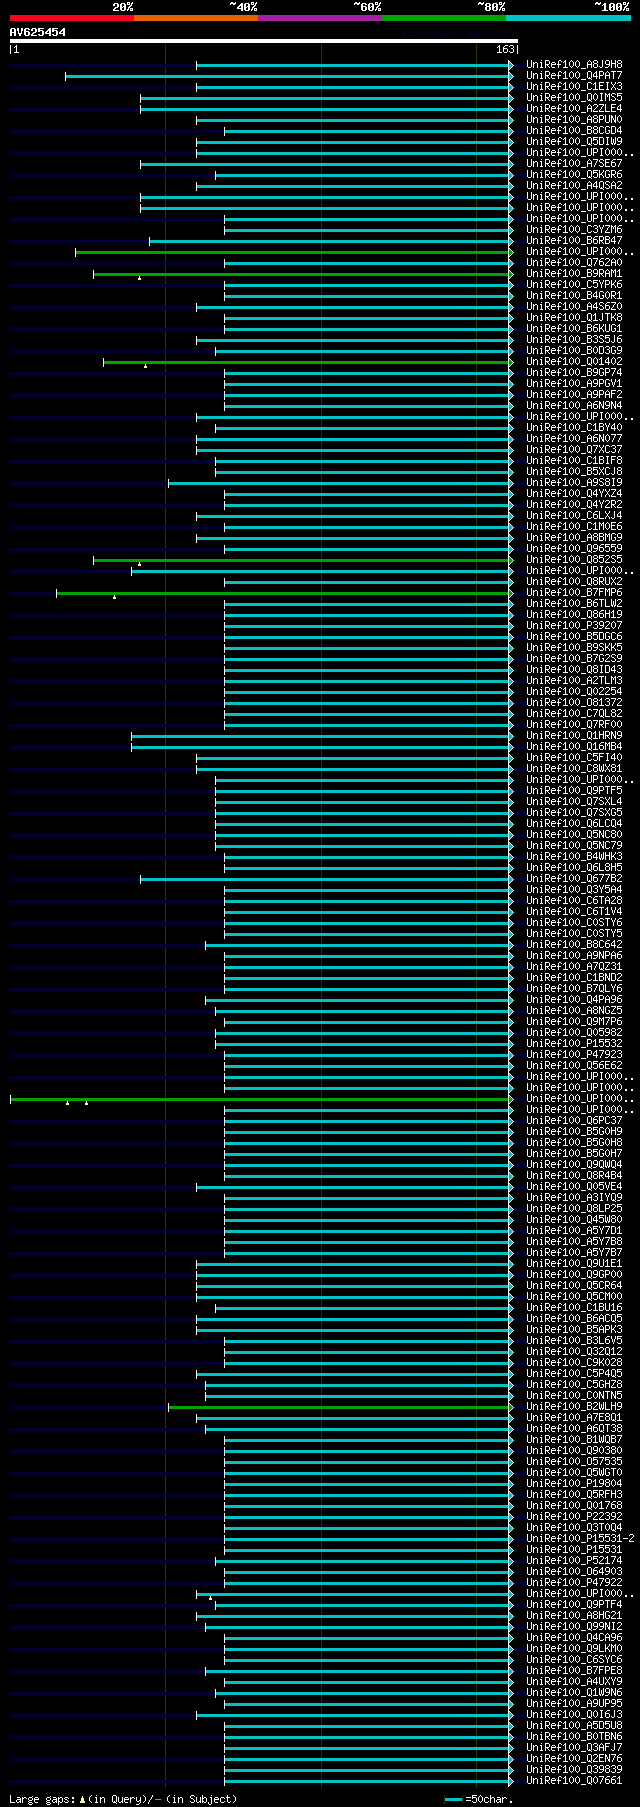640x1807 pixels.
Task: Select the UniRef100_Q8RUX2 label
Action: (574, 582)
